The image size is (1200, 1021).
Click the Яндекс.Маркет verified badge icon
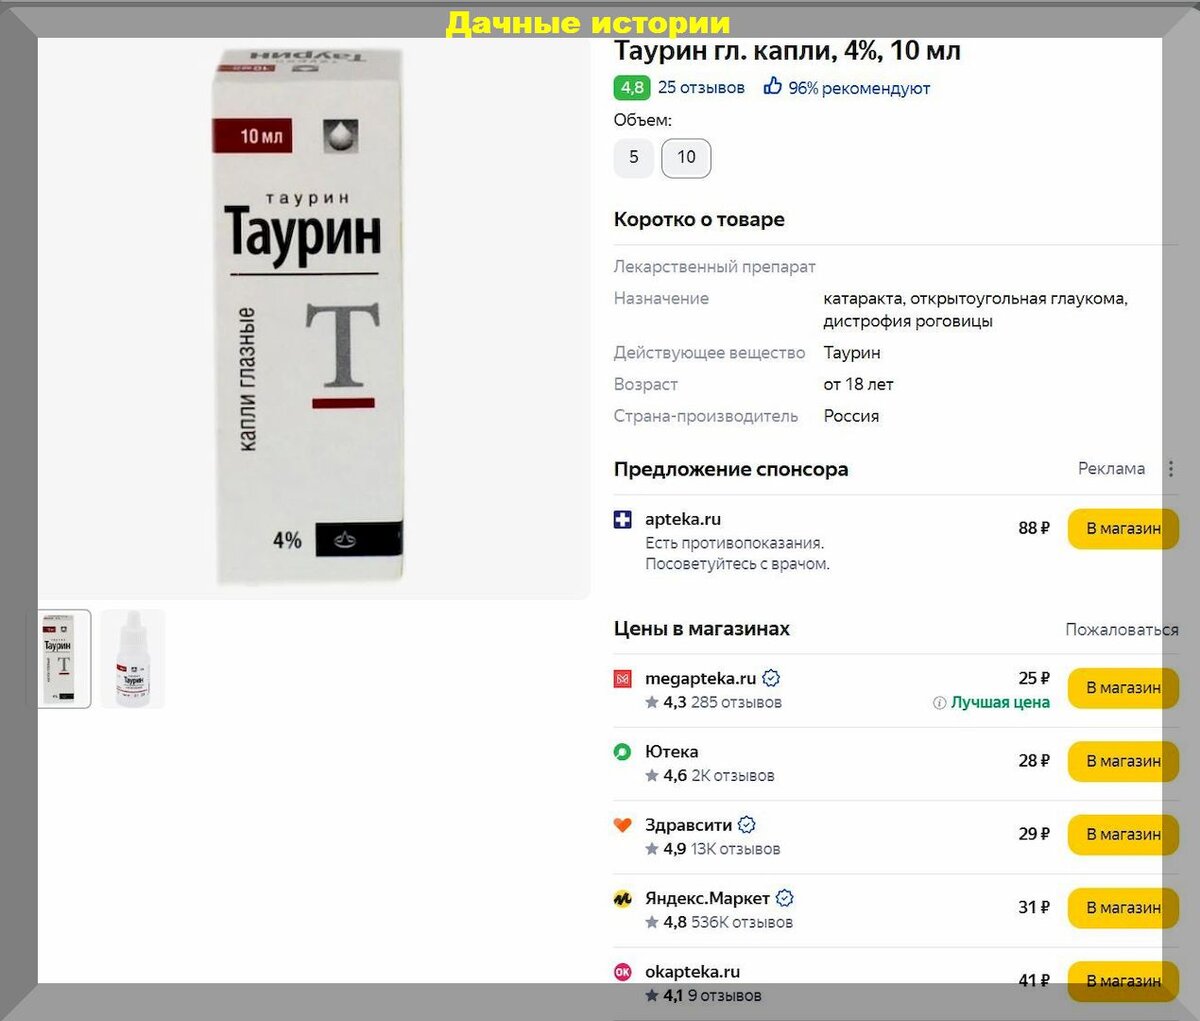(785, 898)
